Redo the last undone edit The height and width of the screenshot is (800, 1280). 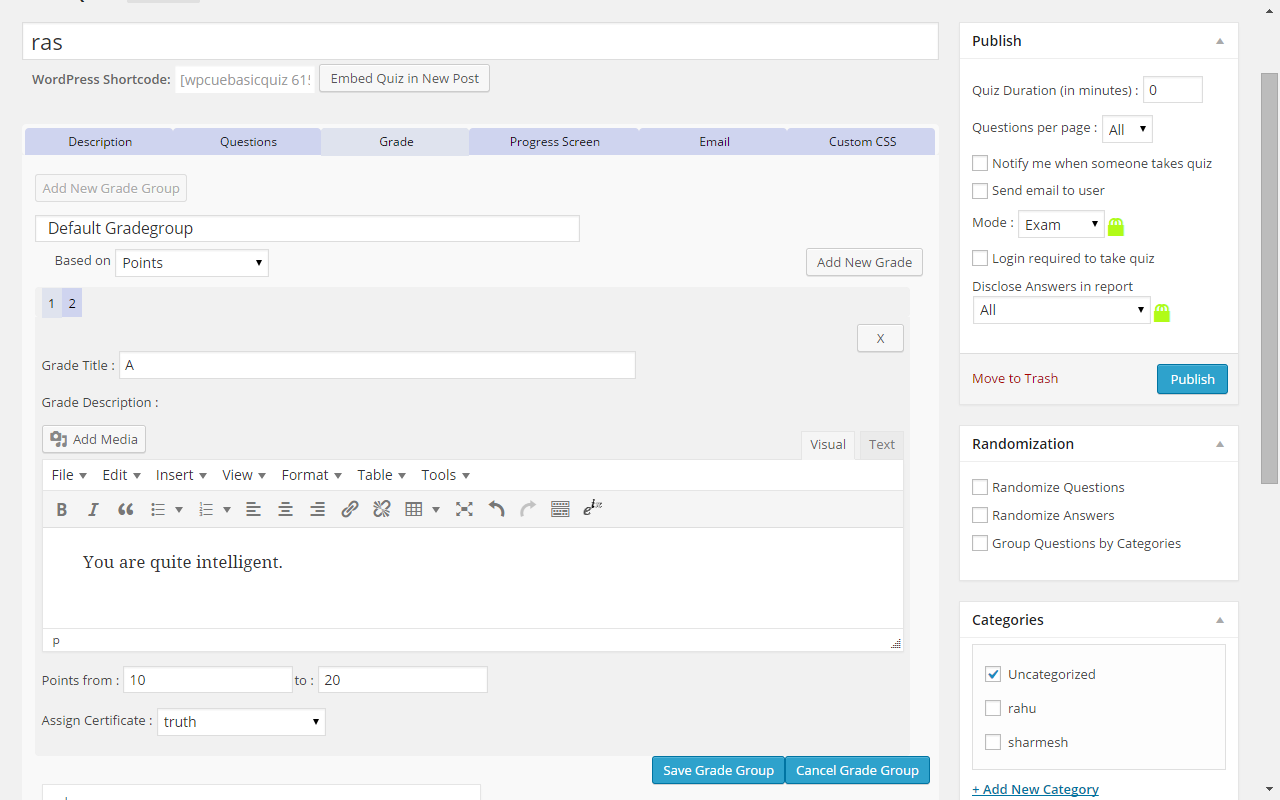(x=528, y=509)
